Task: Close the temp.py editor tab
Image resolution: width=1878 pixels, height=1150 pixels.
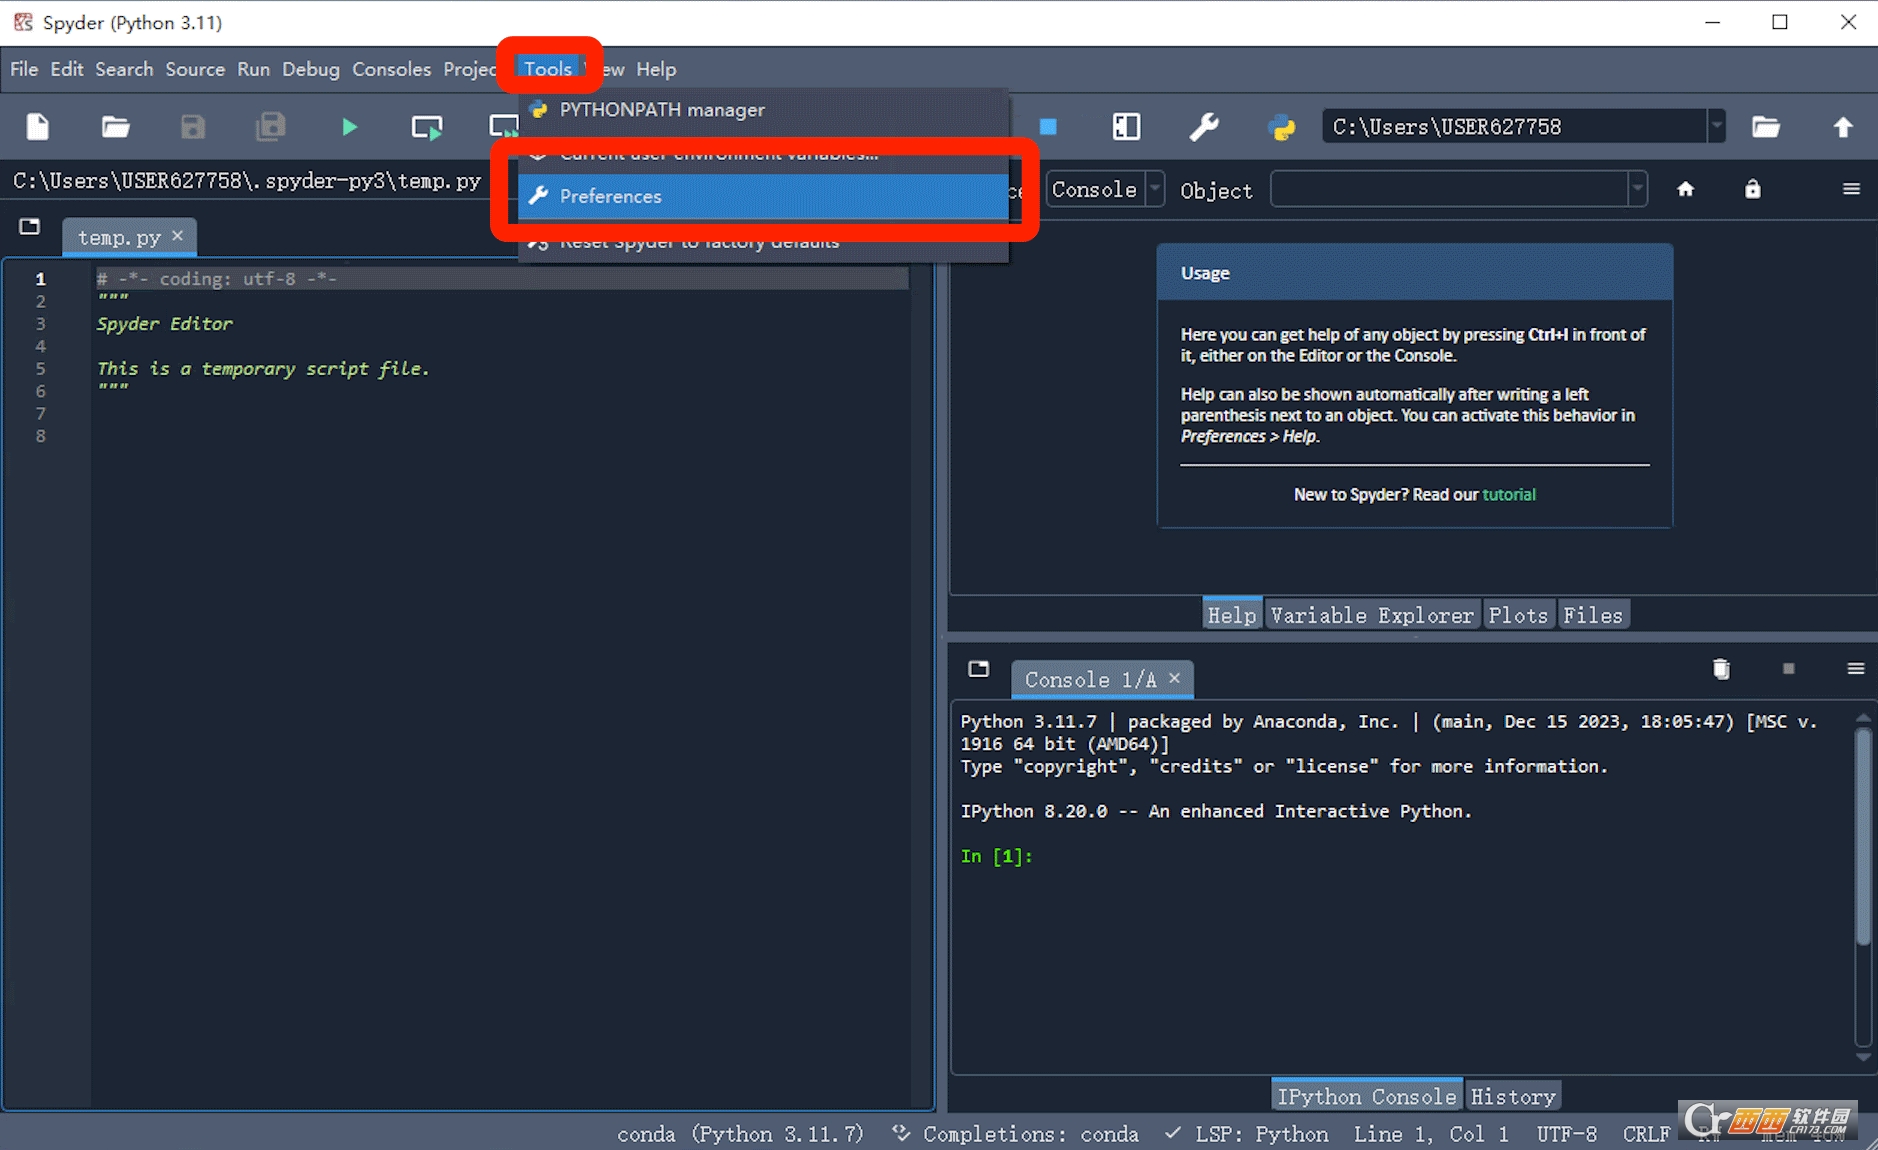Action: pyautogui.click(x=177, y=236)
